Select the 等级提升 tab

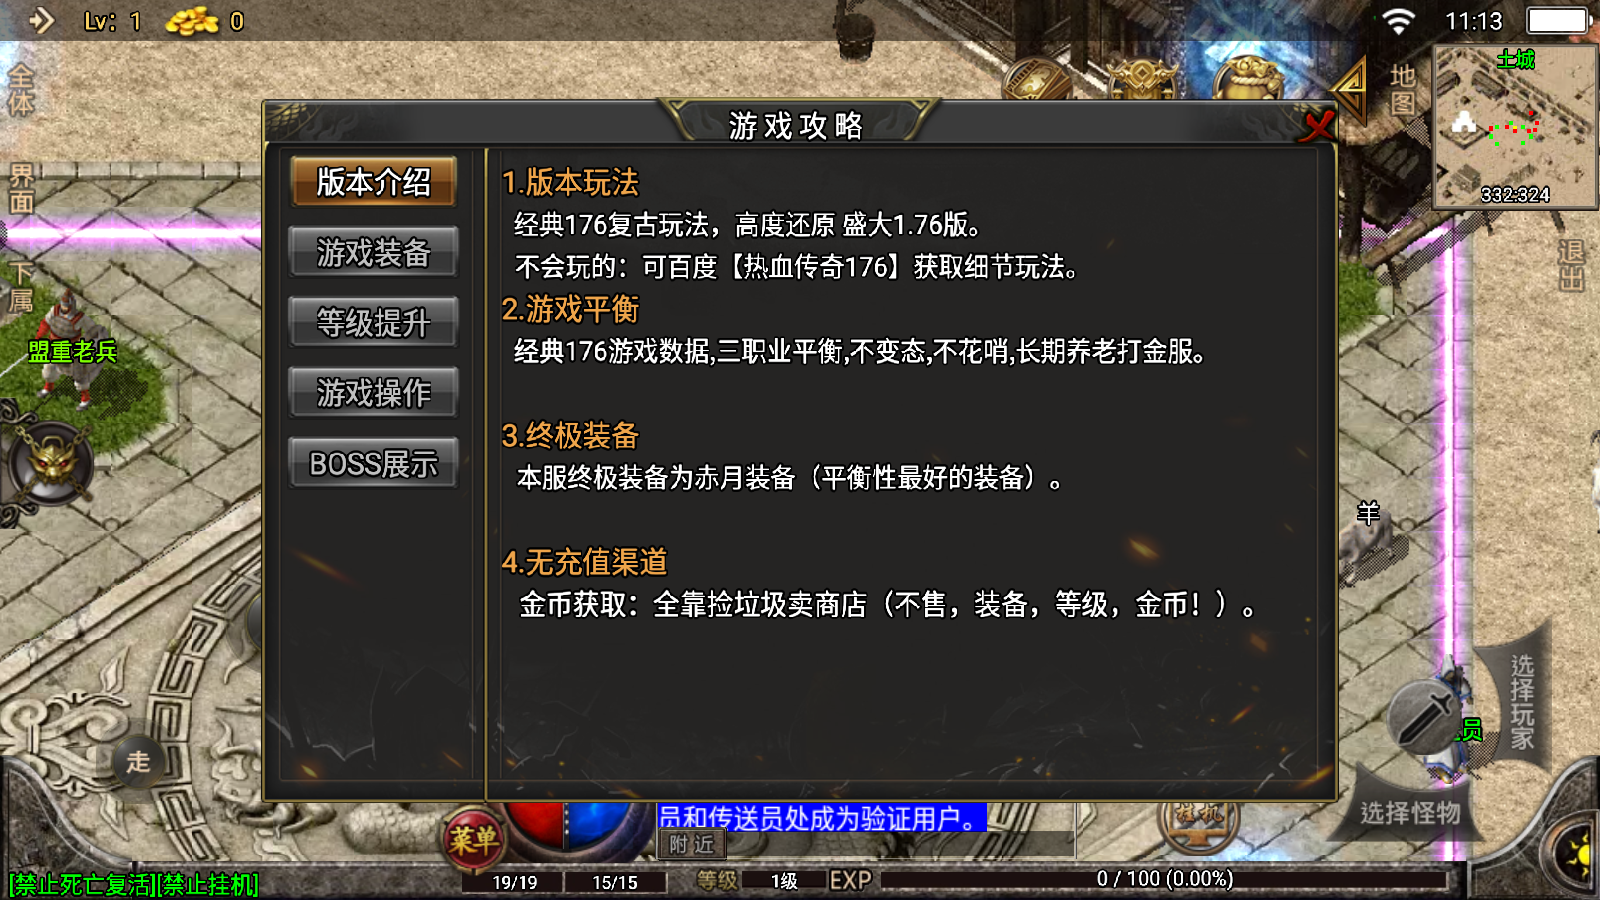(373, 322)
